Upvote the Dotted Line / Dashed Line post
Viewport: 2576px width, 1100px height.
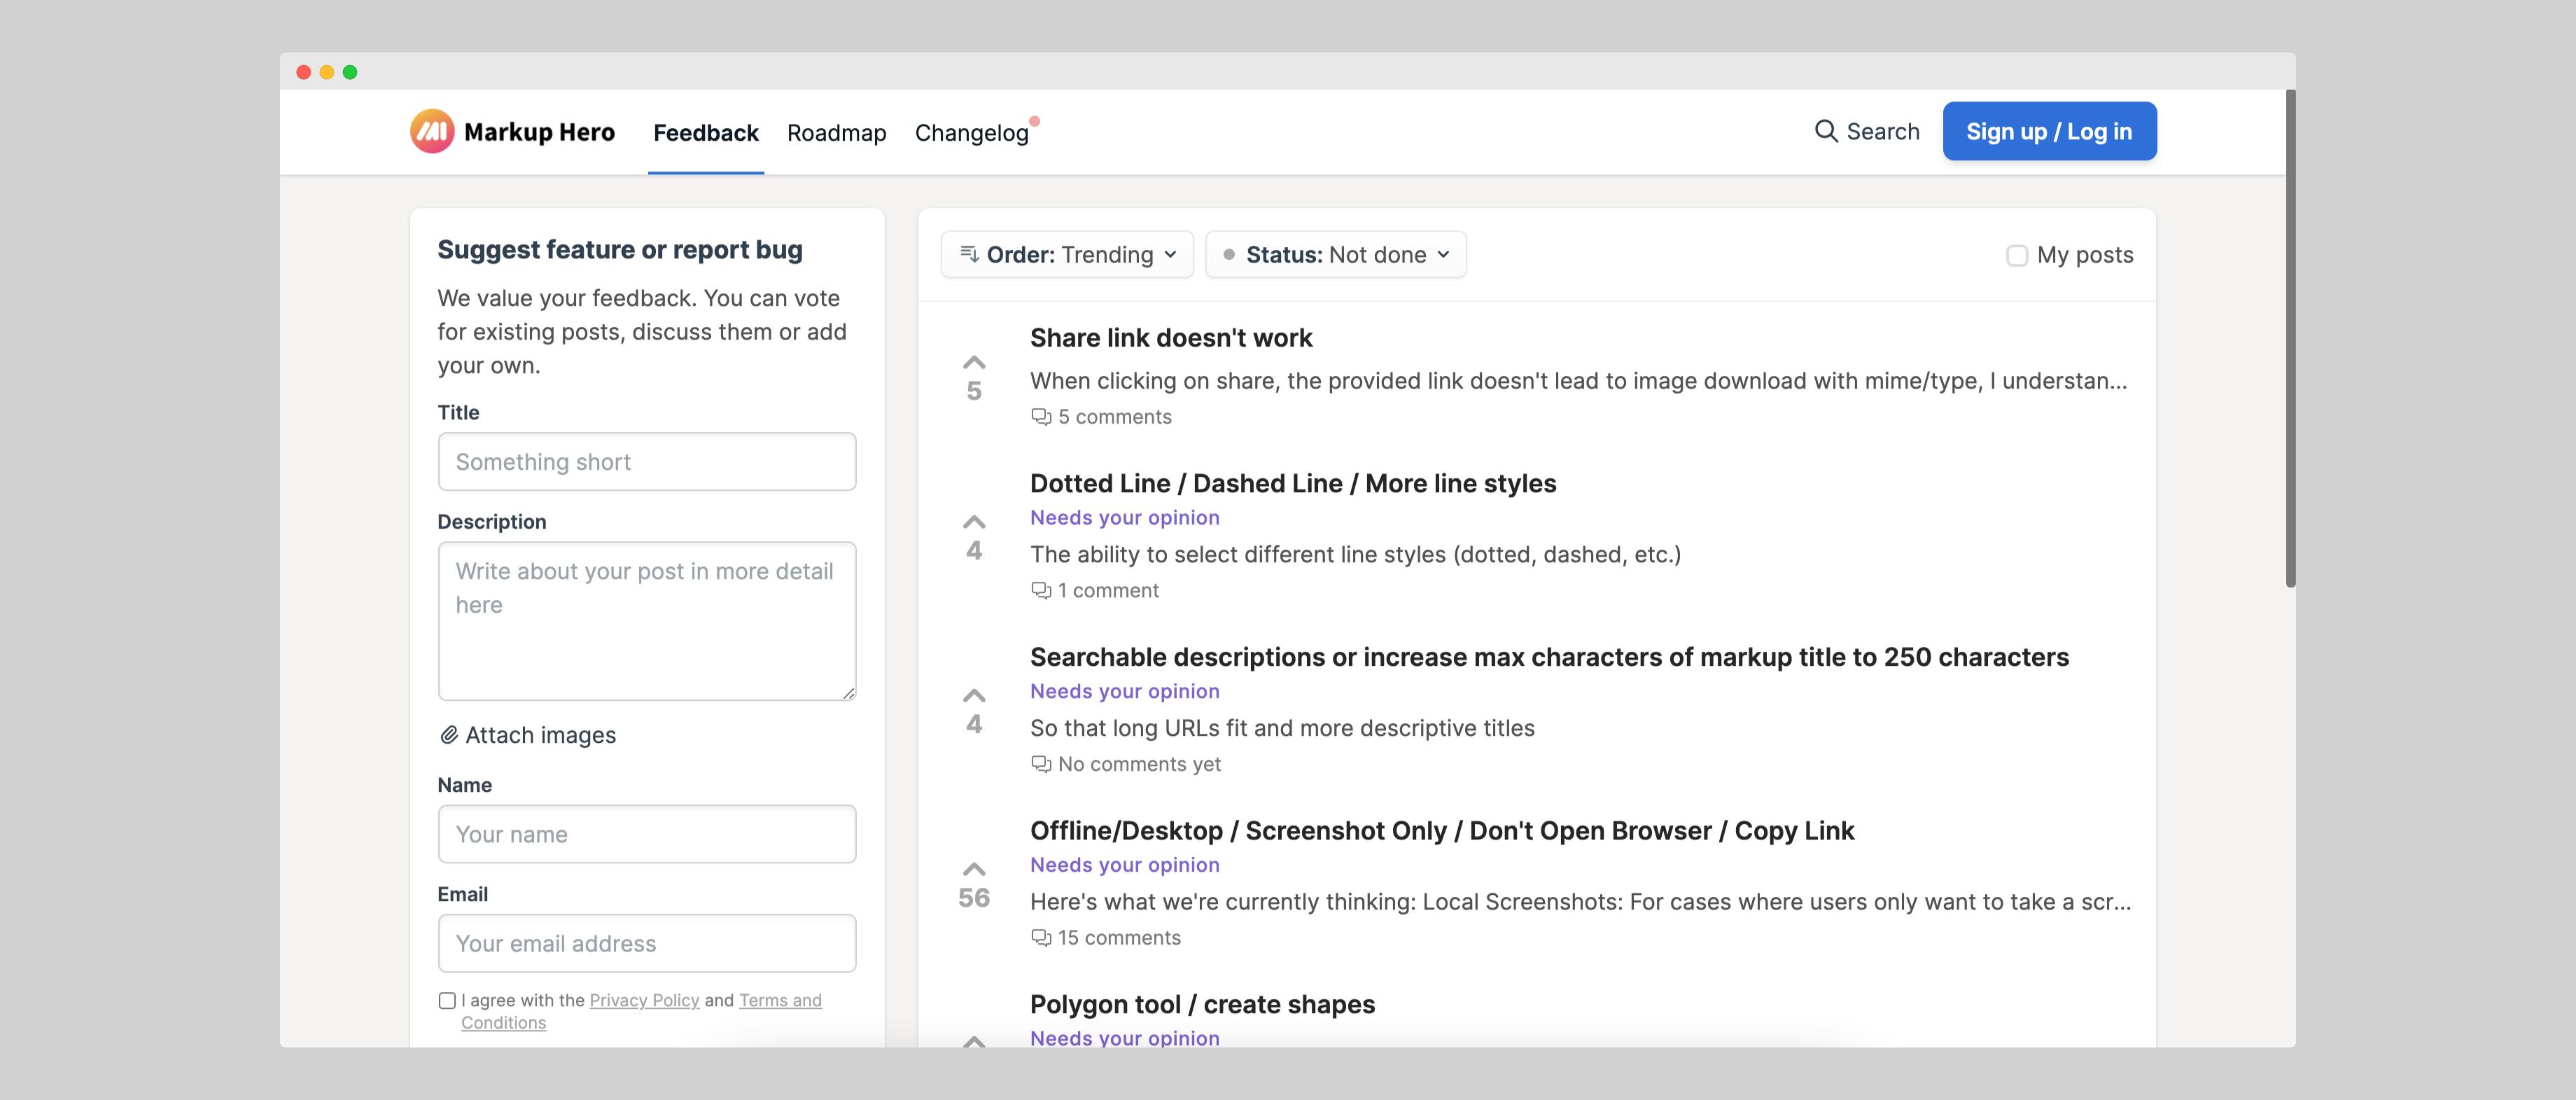pyautogui.click(x=974, y=522)
